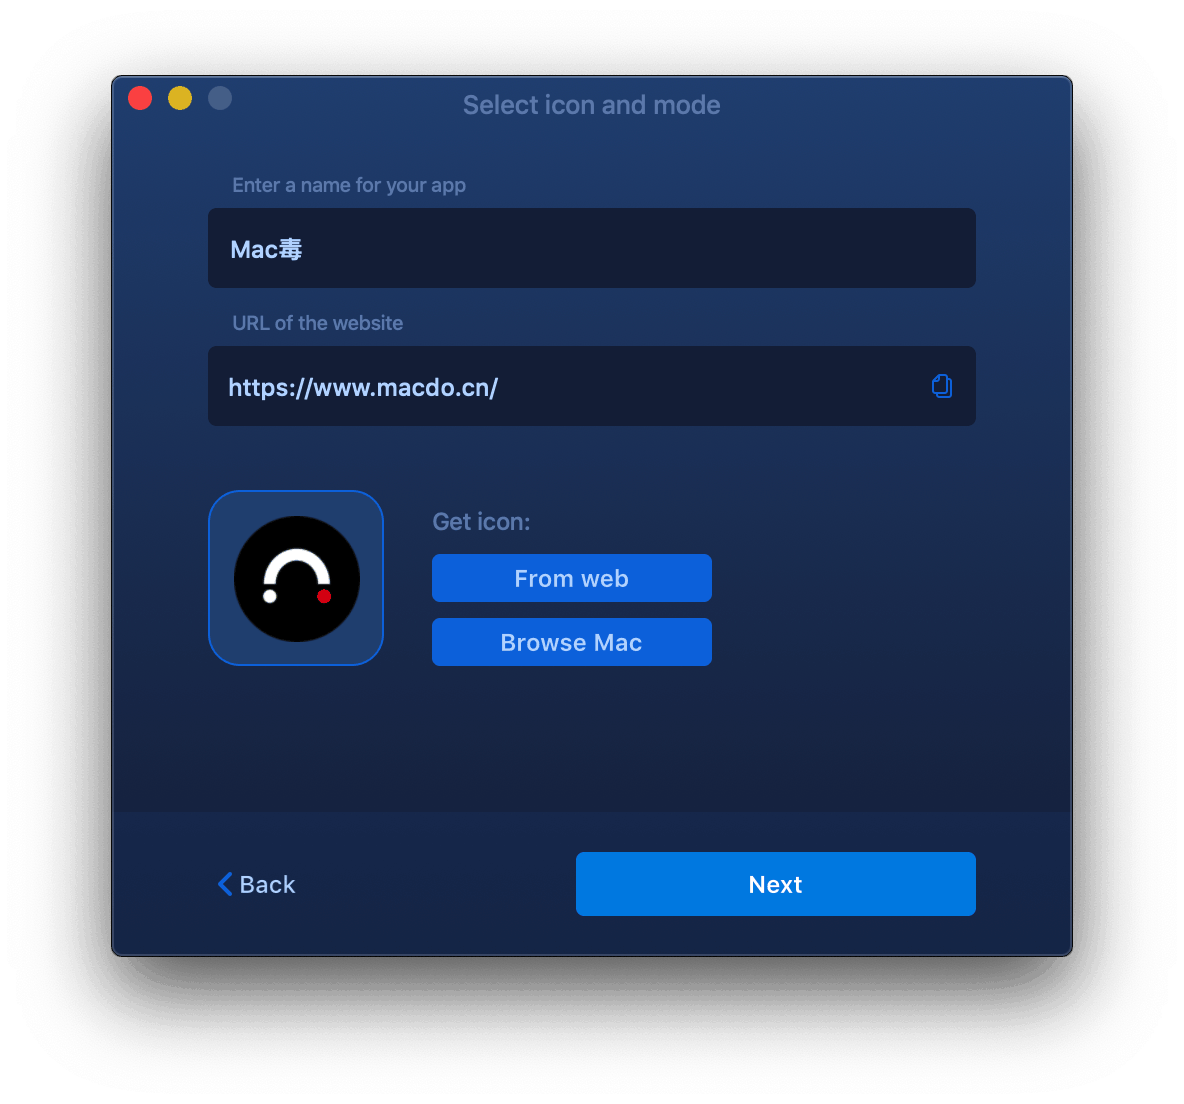Go back using the Back link

pos(257,884)
